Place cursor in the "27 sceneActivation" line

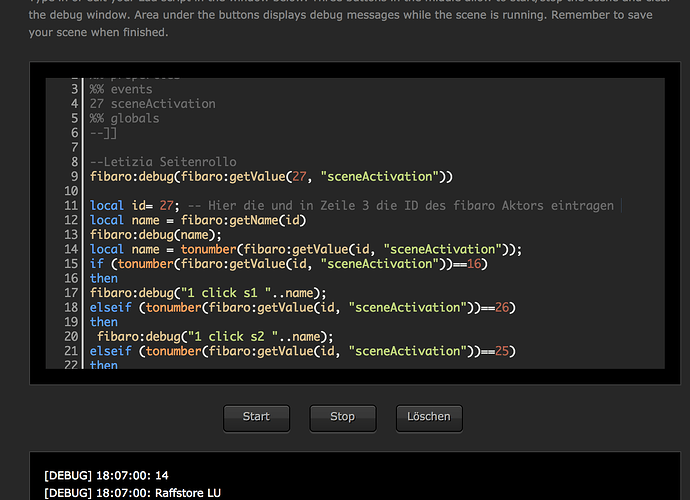(x=152, y=104)
